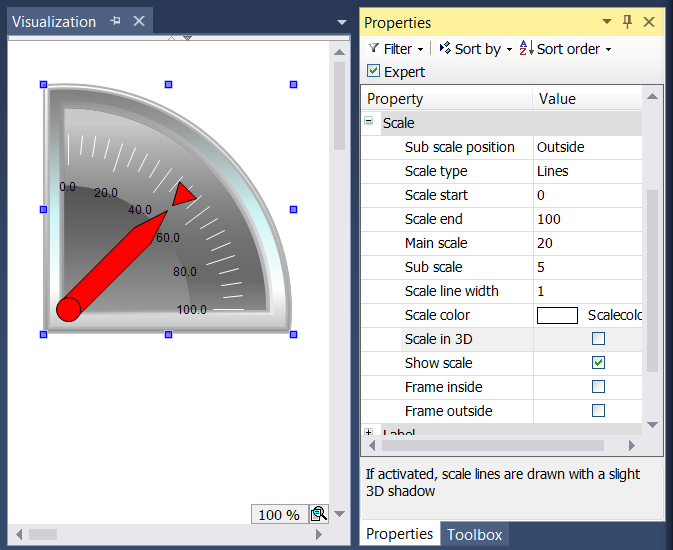Select the Sub scale position property row

pos(501,147)
